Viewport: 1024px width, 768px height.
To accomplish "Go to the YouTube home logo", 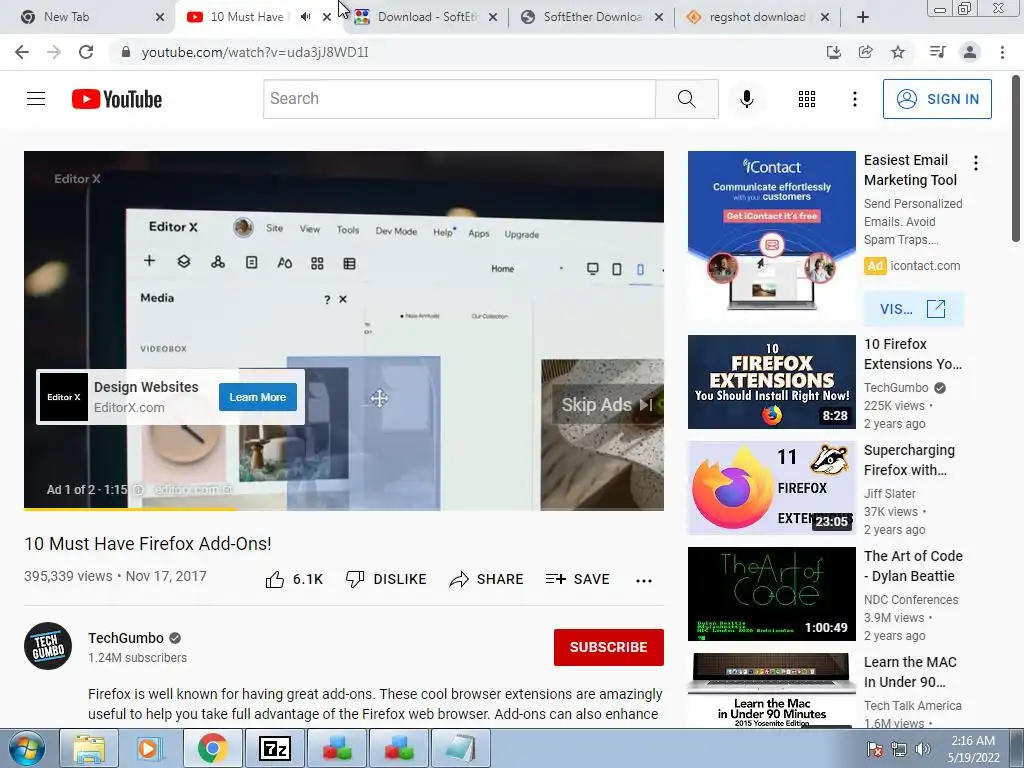I will [117, 99].
